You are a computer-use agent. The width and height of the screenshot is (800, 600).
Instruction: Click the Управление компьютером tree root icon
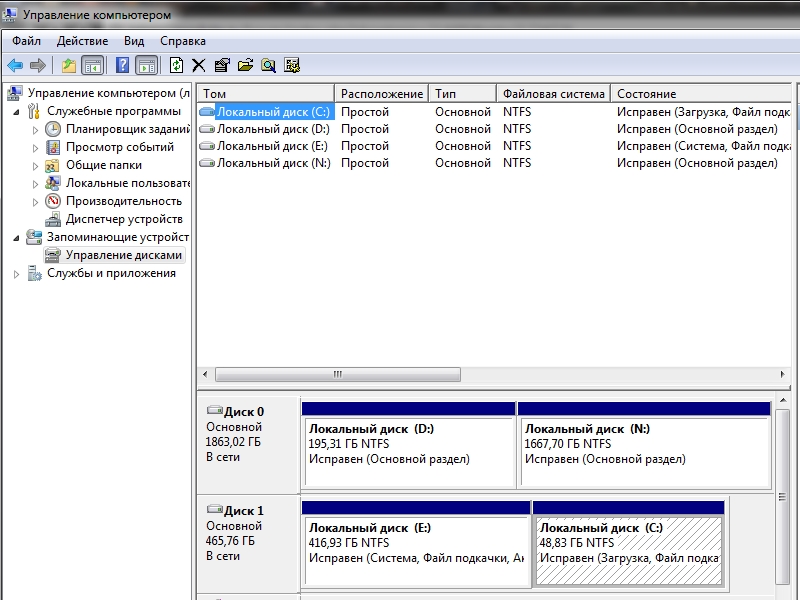[15, 93]
